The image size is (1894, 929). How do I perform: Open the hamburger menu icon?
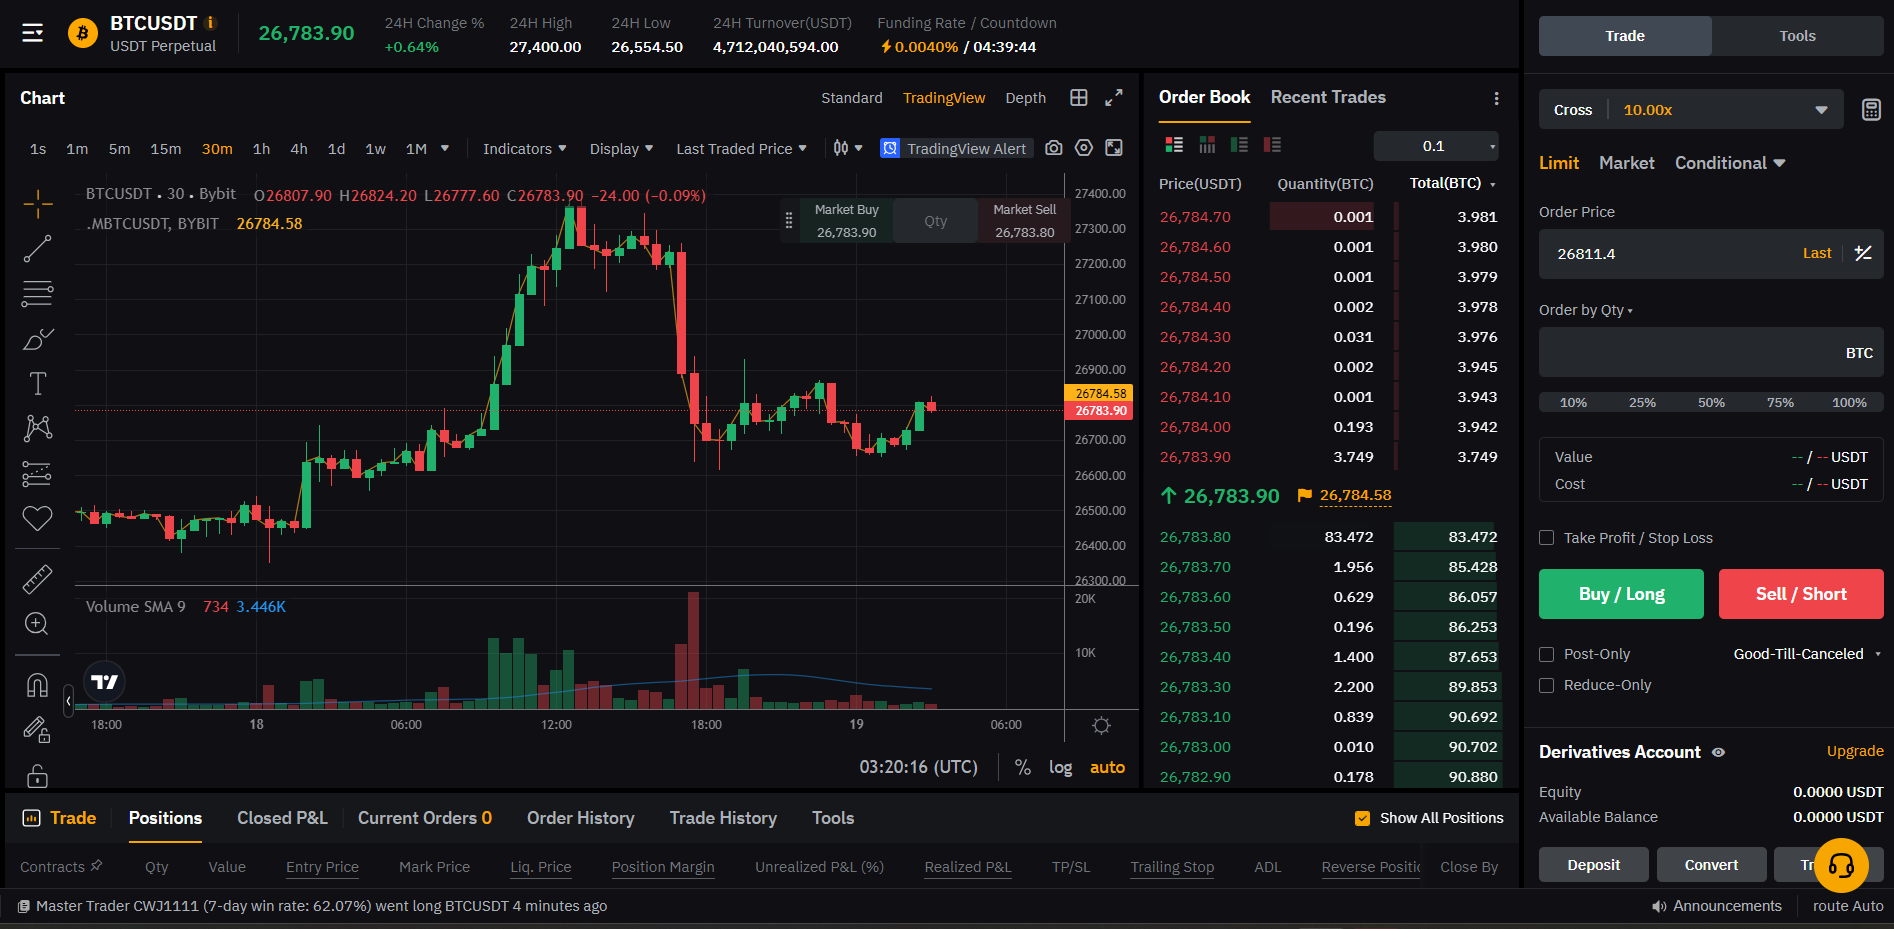coord(33,33)
